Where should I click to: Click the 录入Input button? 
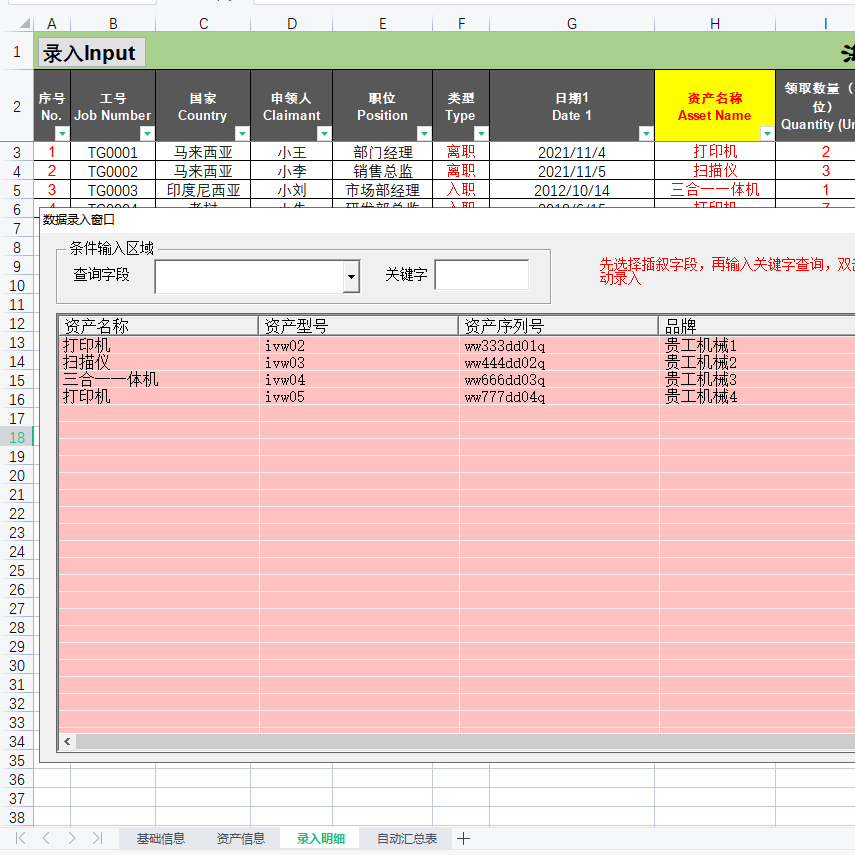[x=91, y=53]
